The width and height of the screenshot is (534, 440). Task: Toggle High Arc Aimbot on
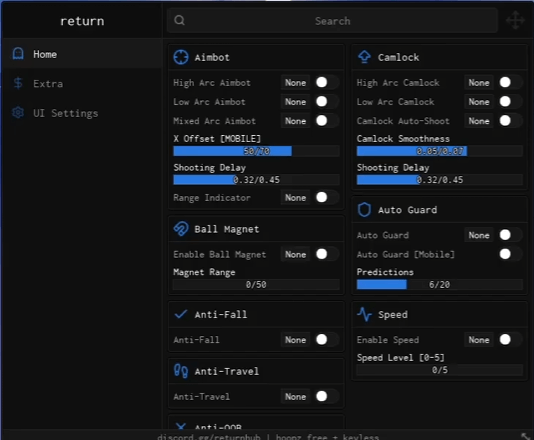(x=327, y=82)
